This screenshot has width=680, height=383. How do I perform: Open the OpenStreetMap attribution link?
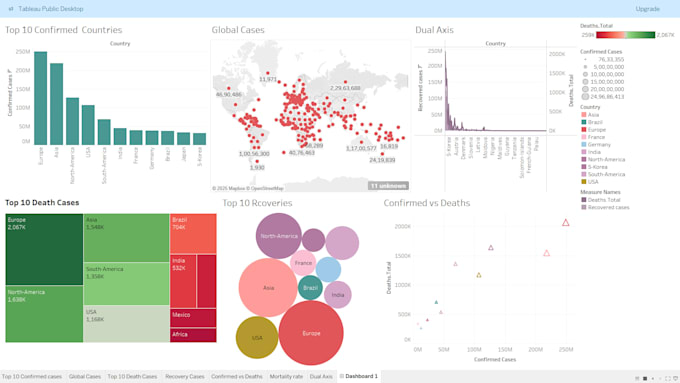[266, 188]
